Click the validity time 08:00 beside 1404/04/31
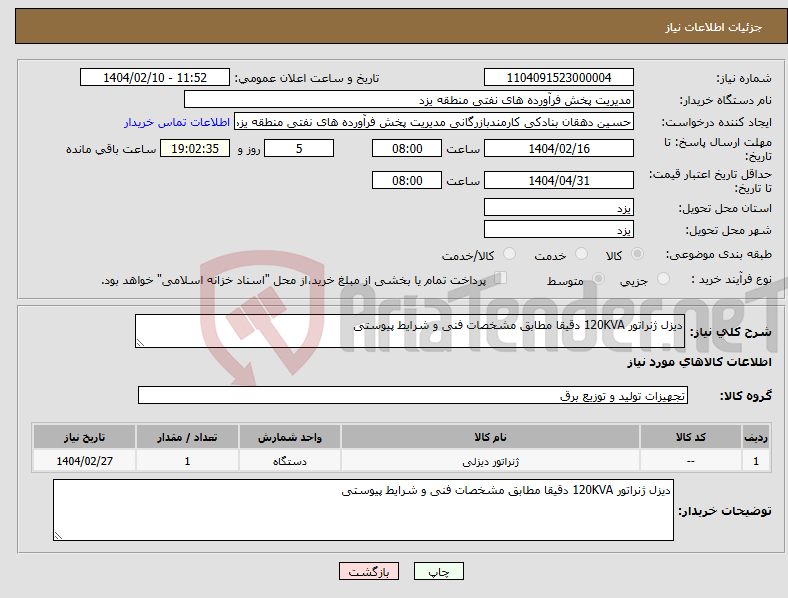The image size is (788, 598). (x=407, y=180)
